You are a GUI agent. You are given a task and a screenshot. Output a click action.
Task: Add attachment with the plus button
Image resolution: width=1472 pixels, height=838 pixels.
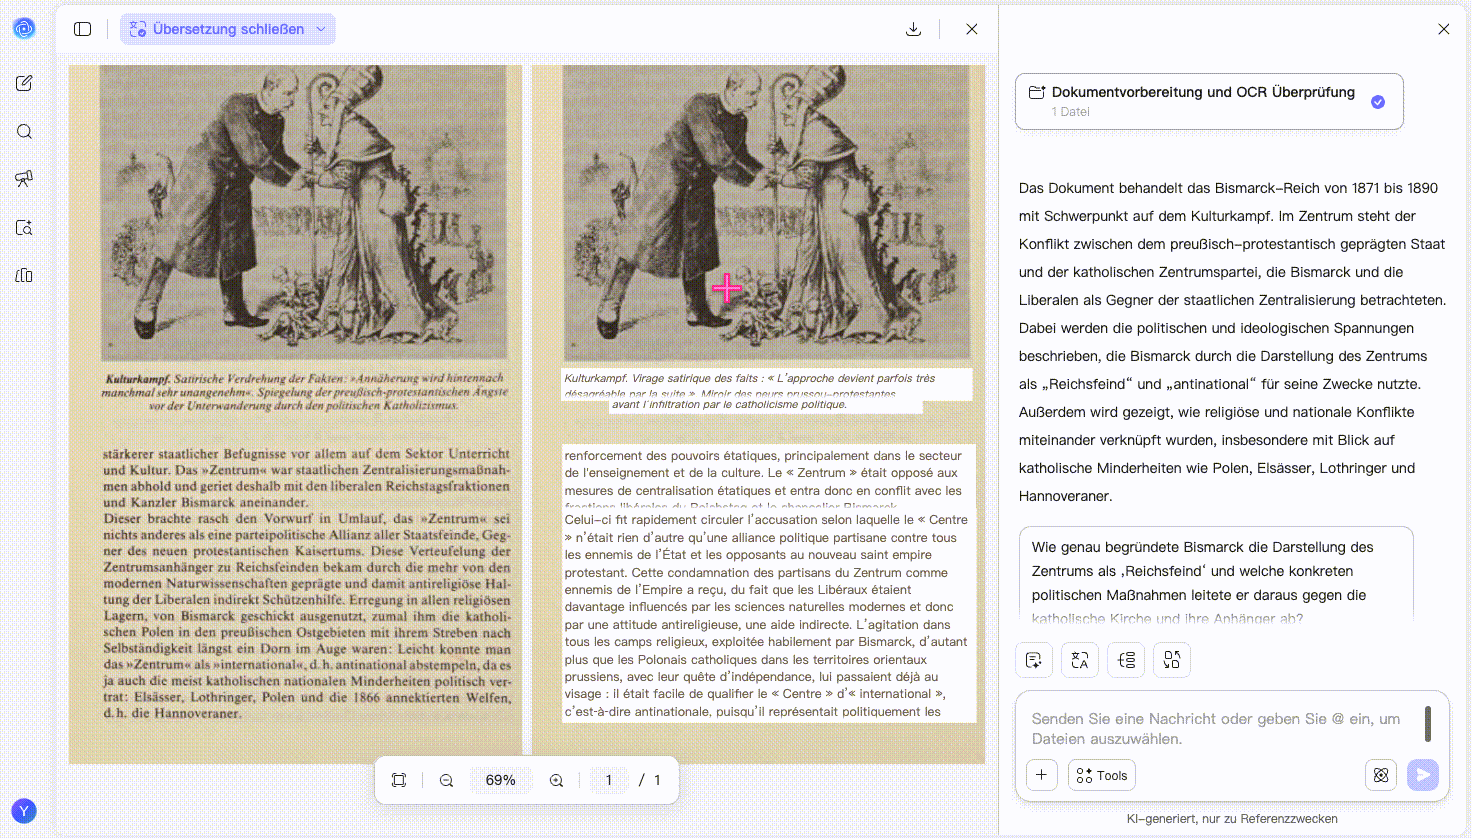1042,775
